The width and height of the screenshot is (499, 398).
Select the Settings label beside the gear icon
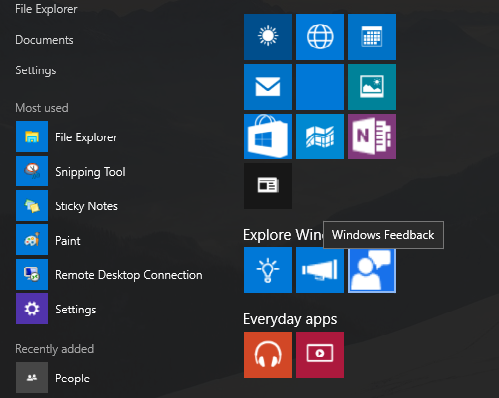76,310
